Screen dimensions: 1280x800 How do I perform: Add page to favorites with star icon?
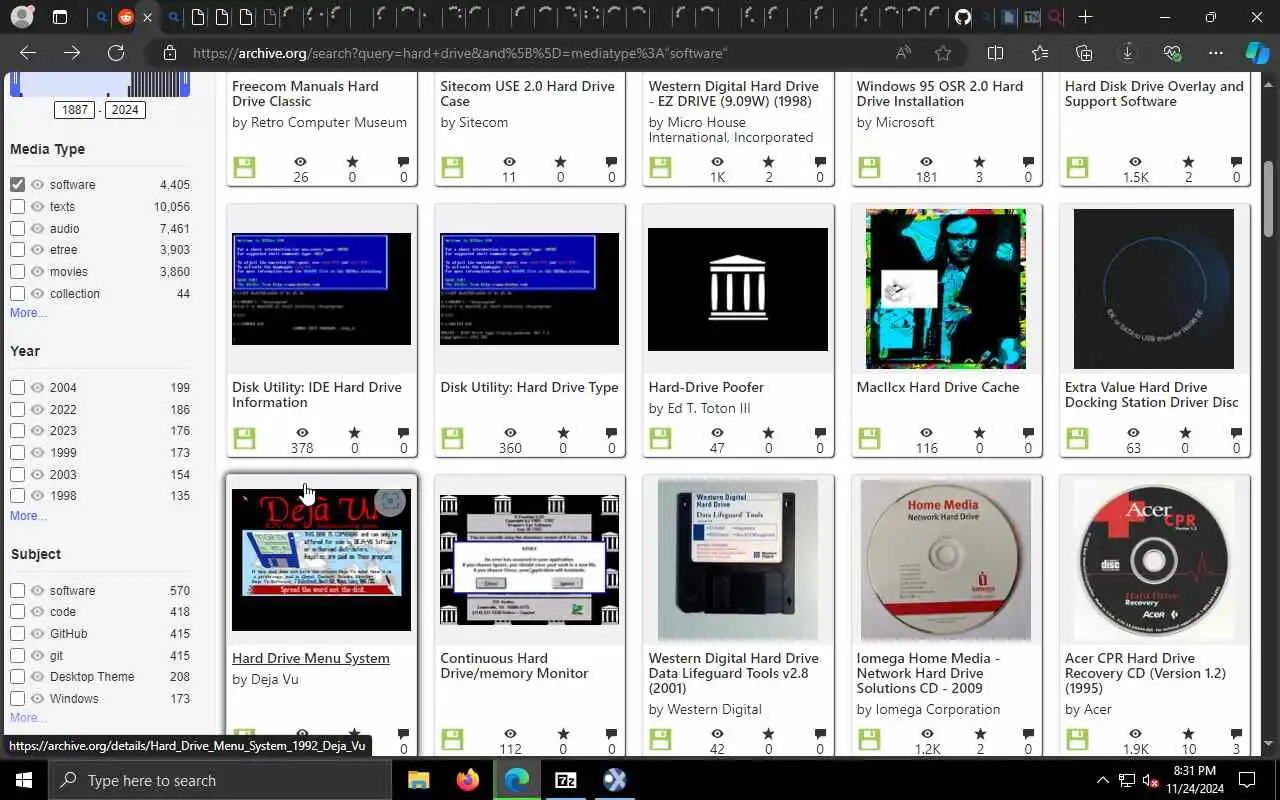point(943,53)
